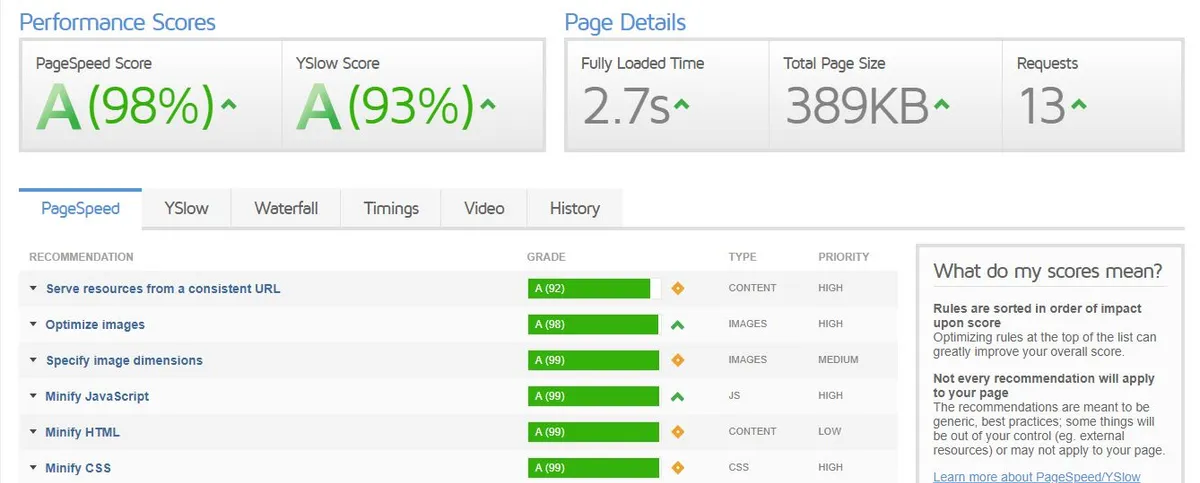Click orange diamond icon for consistent URL row
Viewport: 1200px width, 483px height.
677,289
